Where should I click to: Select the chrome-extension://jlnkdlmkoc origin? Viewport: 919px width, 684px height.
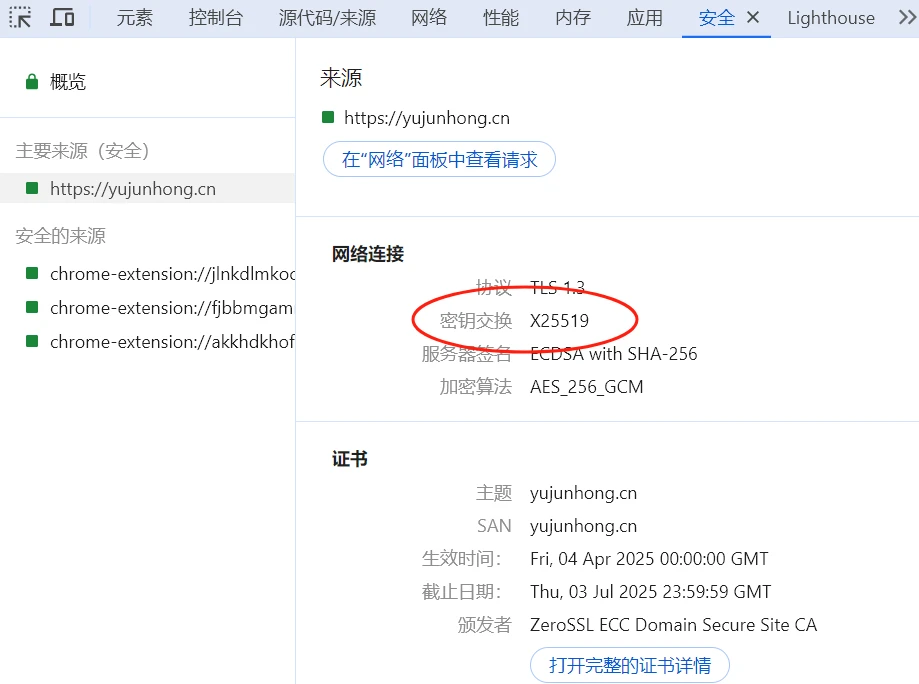coord(172,274)
